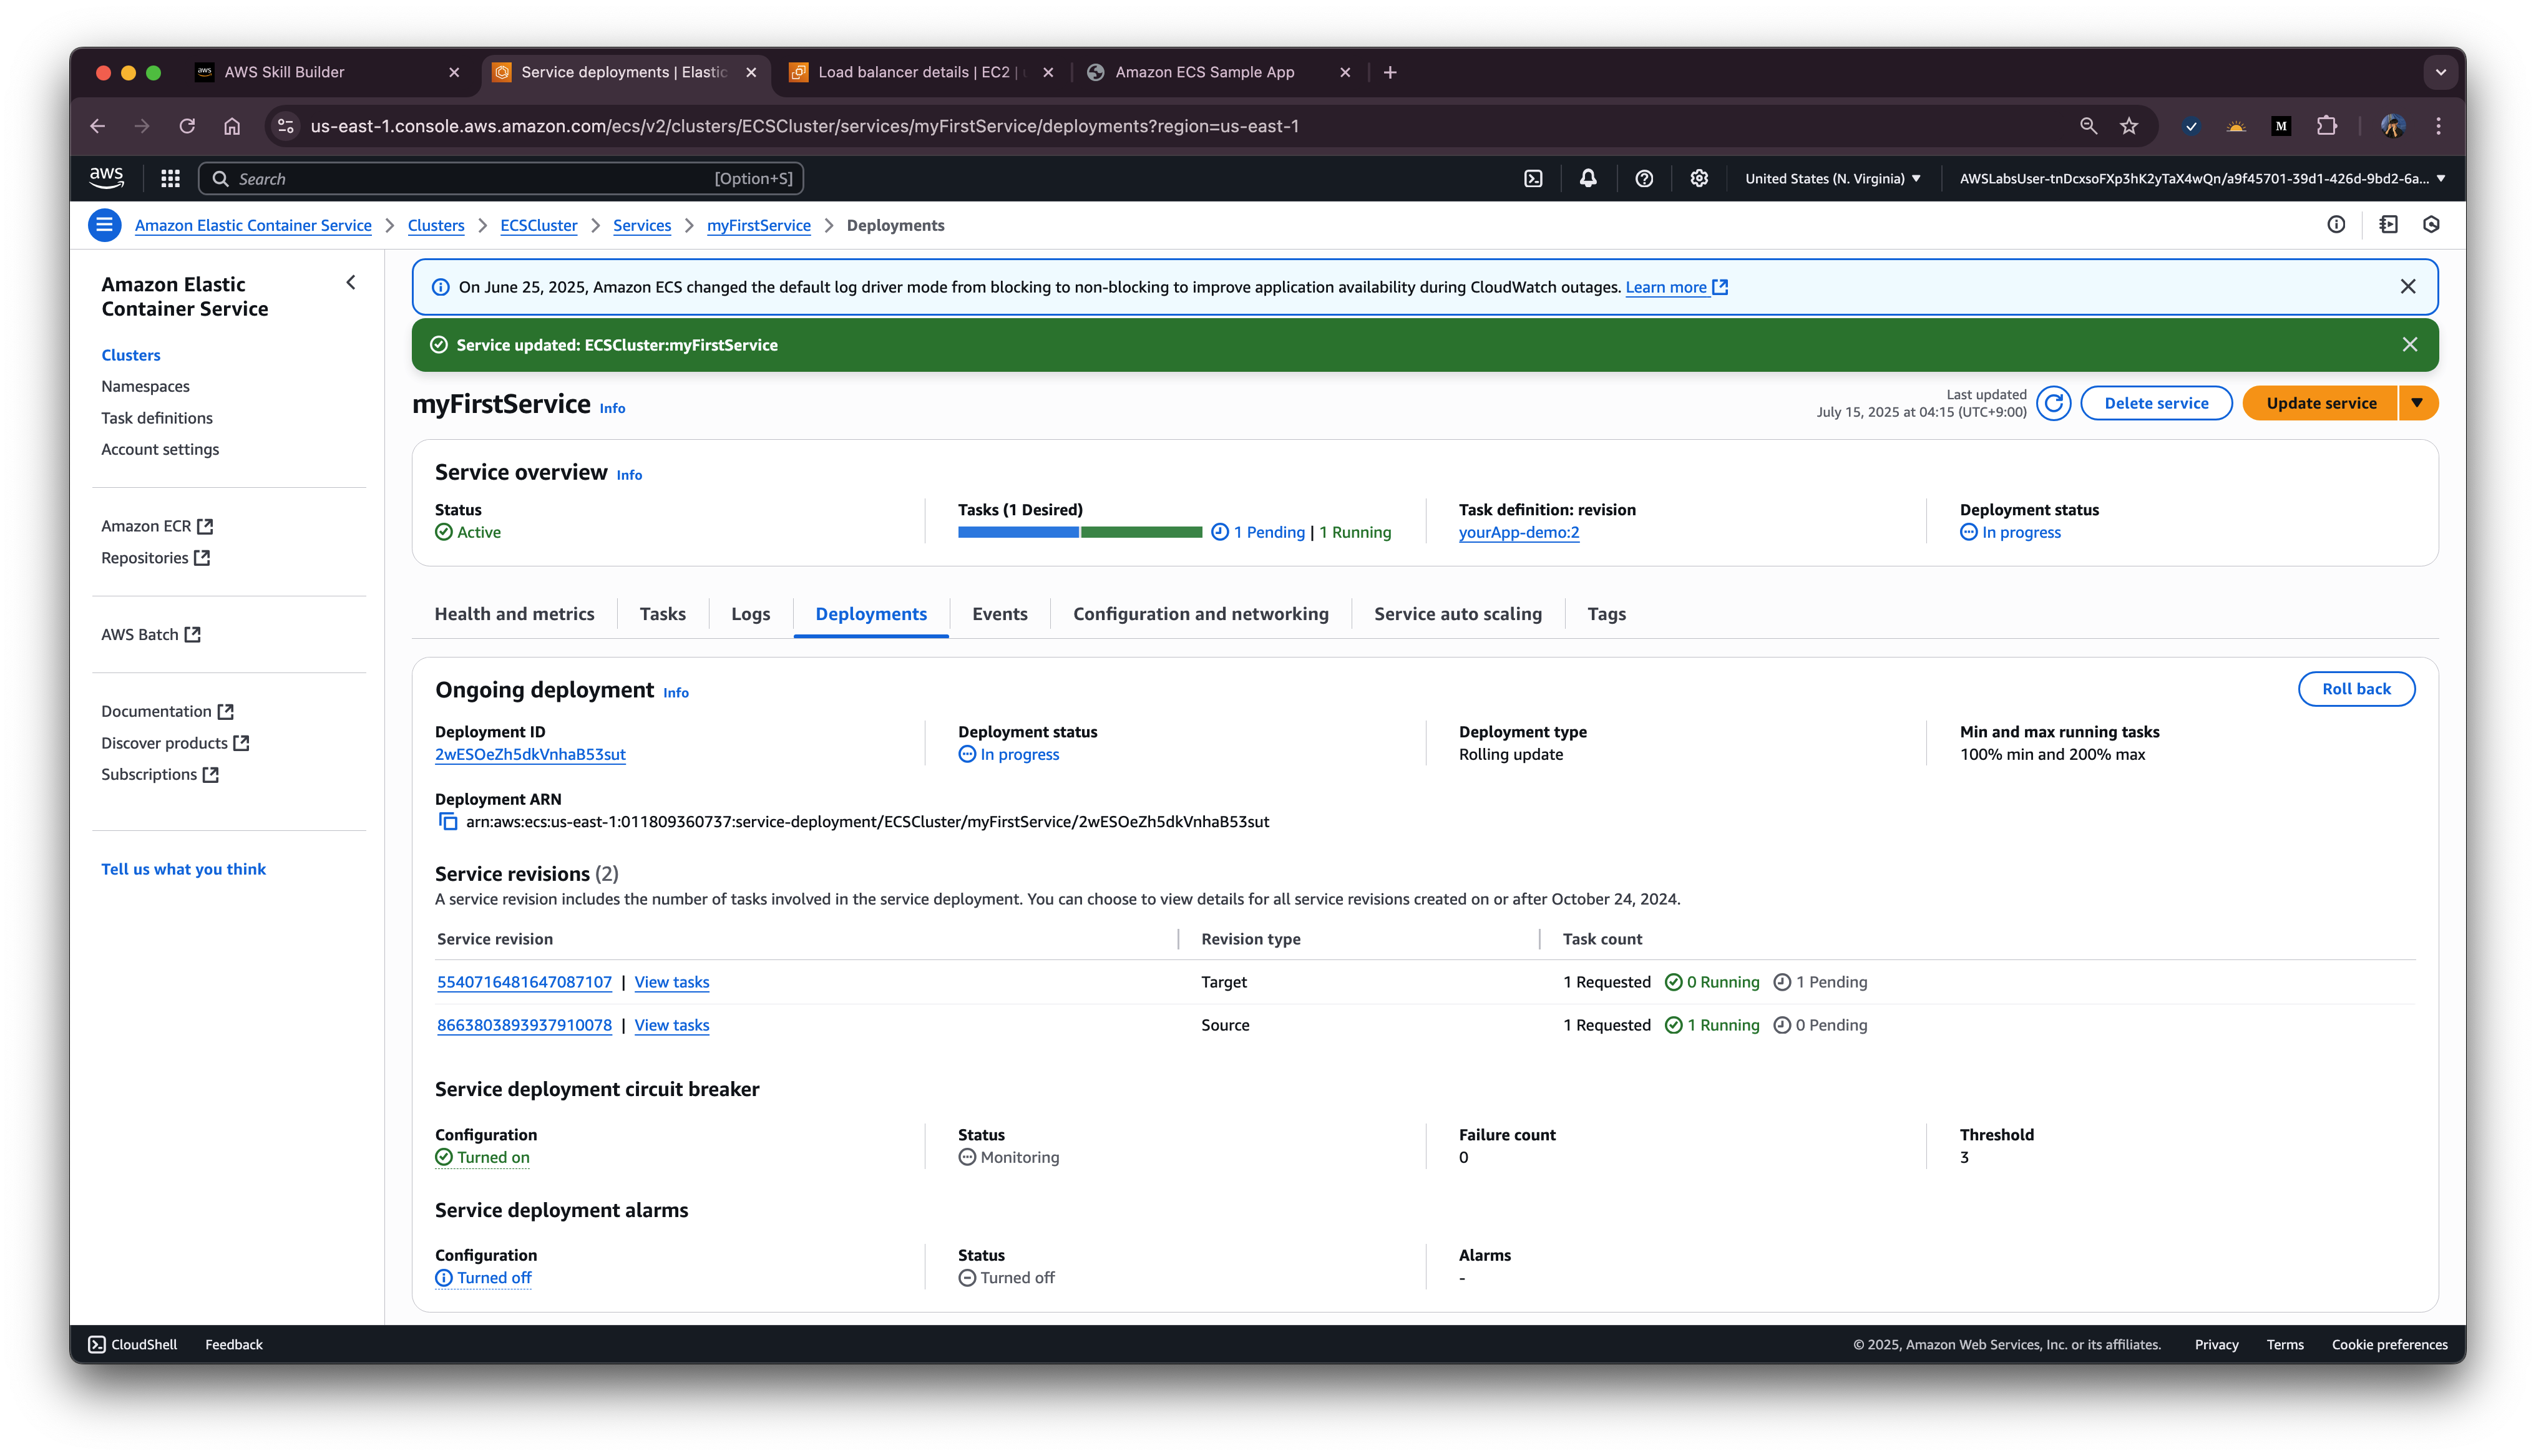Open the browser home page
Screen dimensions: 2536x1456
[x=232, y=126]
